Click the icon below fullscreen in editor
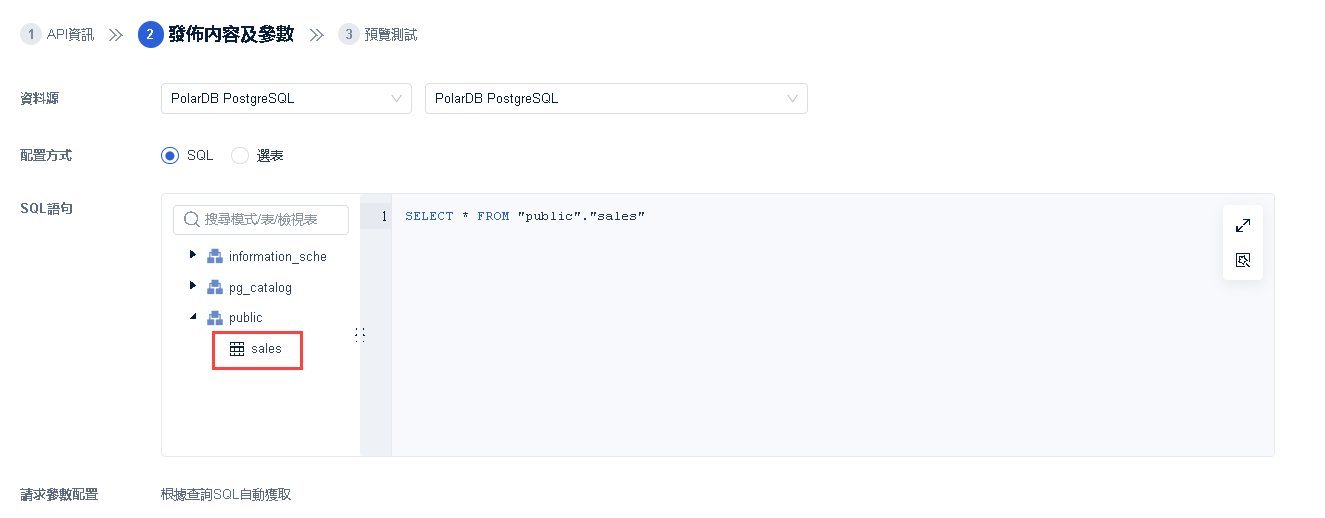The image size is (1325, 518). (x=1243, y=260)
